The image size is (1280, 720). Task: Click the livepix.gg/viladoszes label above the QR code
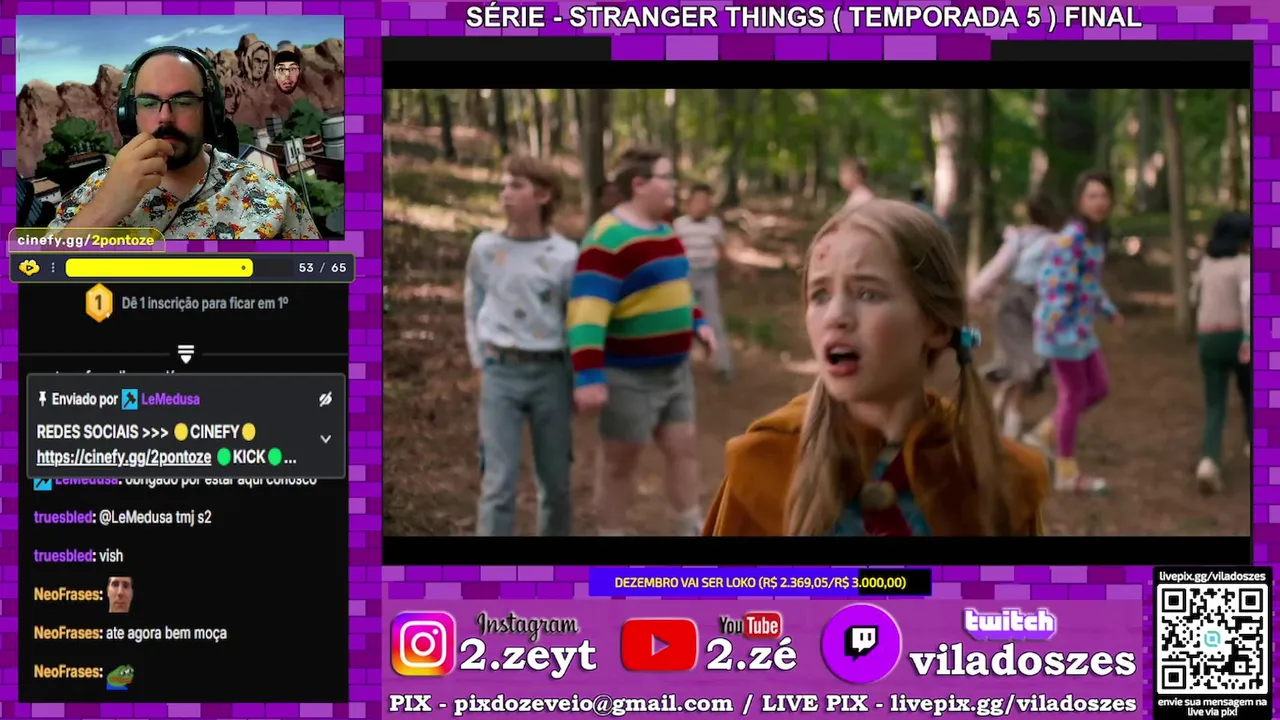pyautogui.click(x=1212, y=576)
